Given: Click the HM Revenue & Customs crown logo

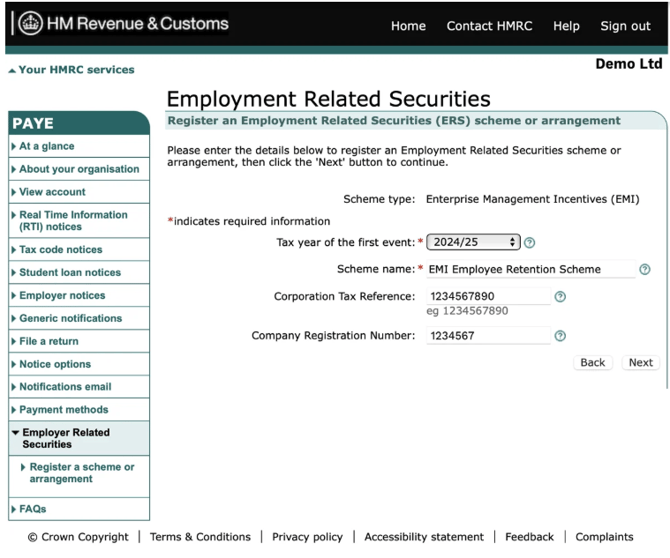Looking at the screenshot, I should tap(30, 24).
